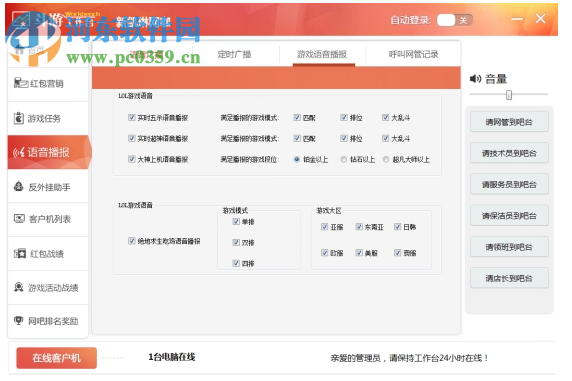The height and width of the screenshot is (381, 572).
Task: Go to the 客户机列表 sidebar section
Action: tap(48, 219)
